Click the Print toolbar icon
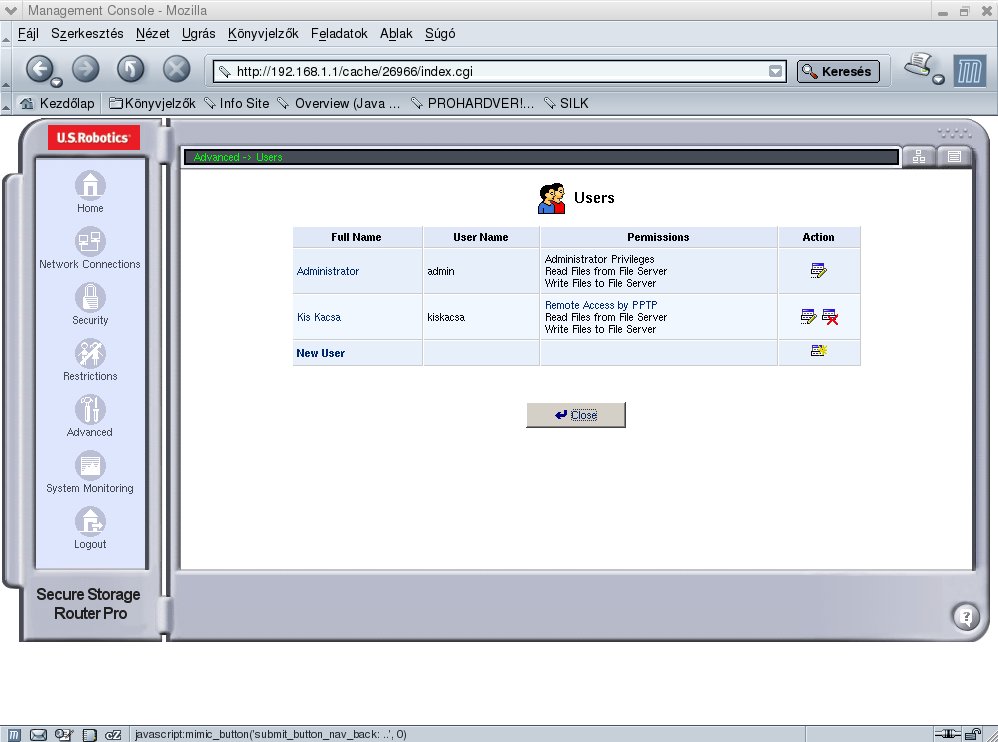 918,65
